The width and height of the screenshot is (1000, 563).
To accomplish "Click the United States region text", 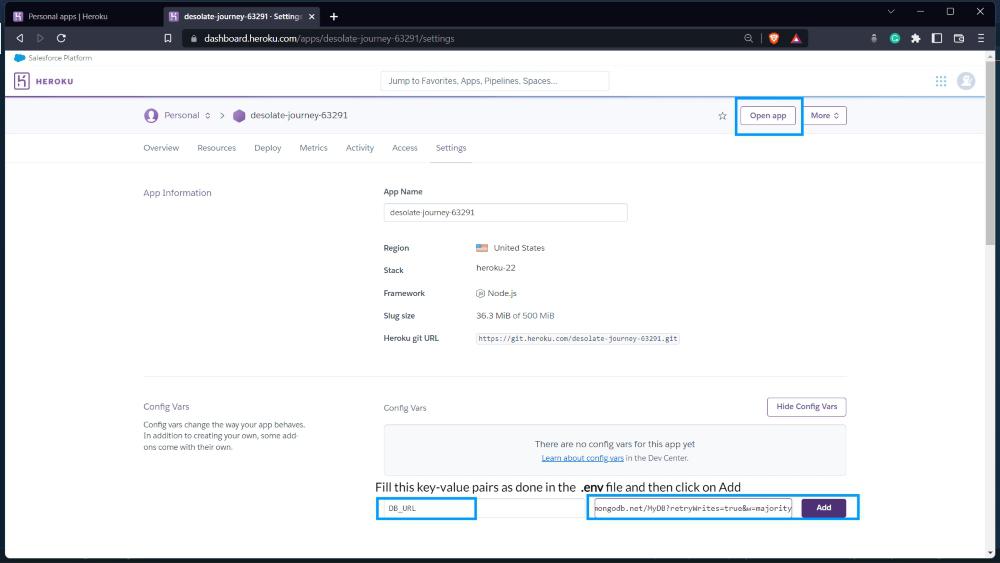I will (519, 248).
